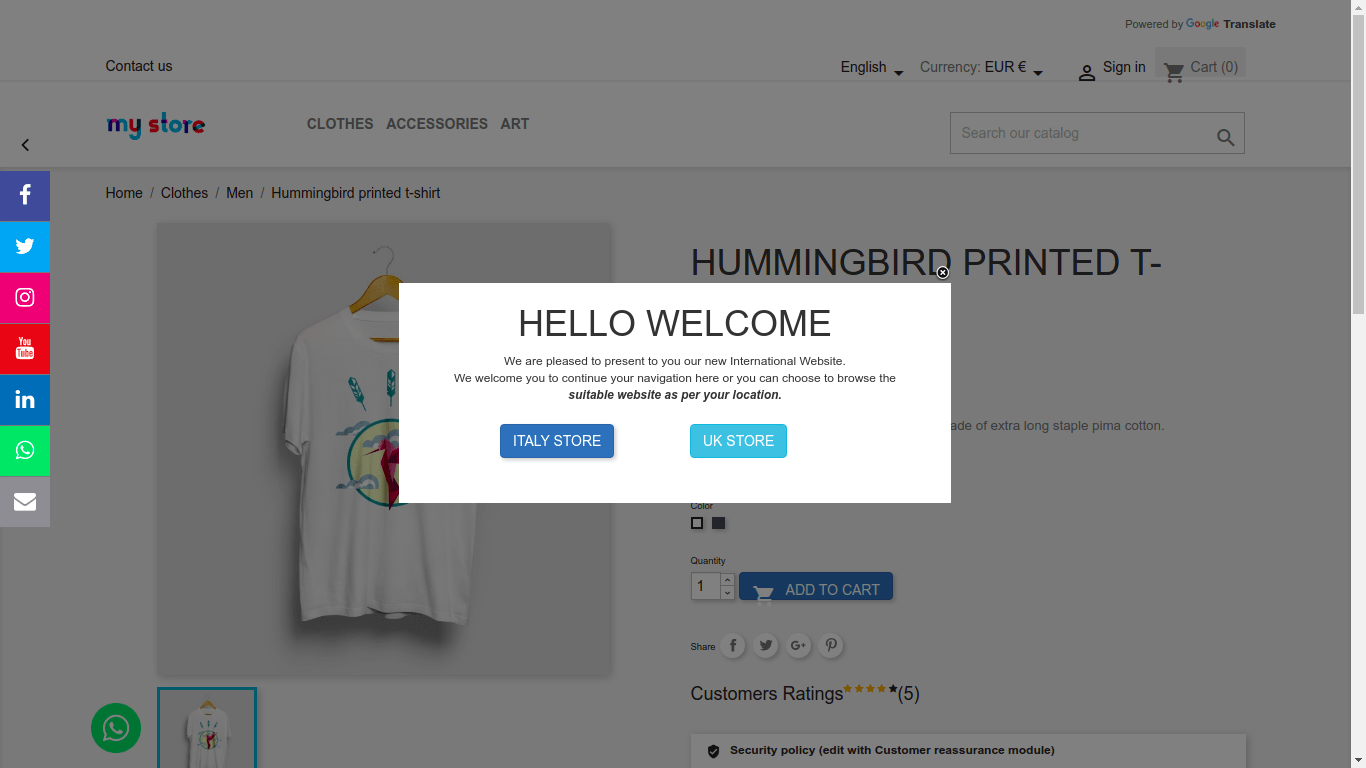Increase quantity with the up stepper arrow
Image resolution: width=1366 pixels, height=768 pixels.
click(x=727, y=580)
